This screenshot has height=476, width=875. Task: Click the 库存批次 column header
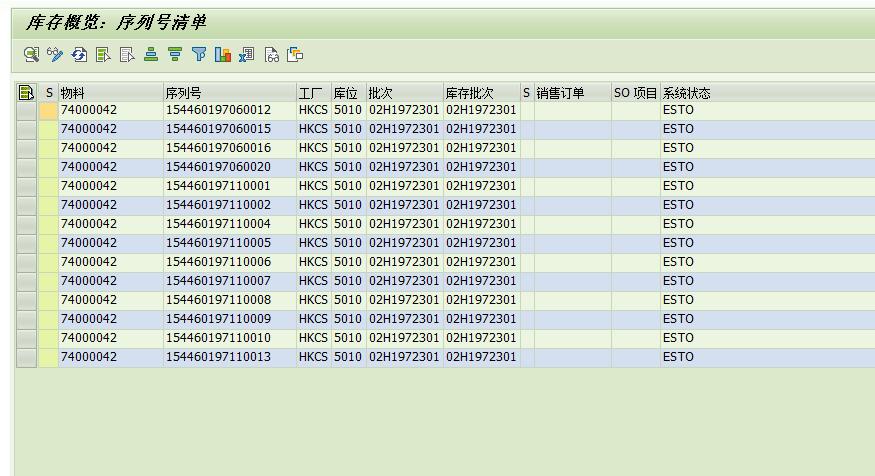click(482, 93)
